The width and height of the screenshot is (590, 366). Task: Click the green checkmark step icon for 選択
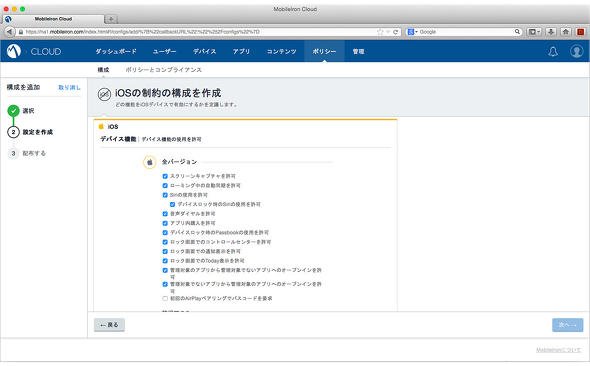click(x=13, y=111)
